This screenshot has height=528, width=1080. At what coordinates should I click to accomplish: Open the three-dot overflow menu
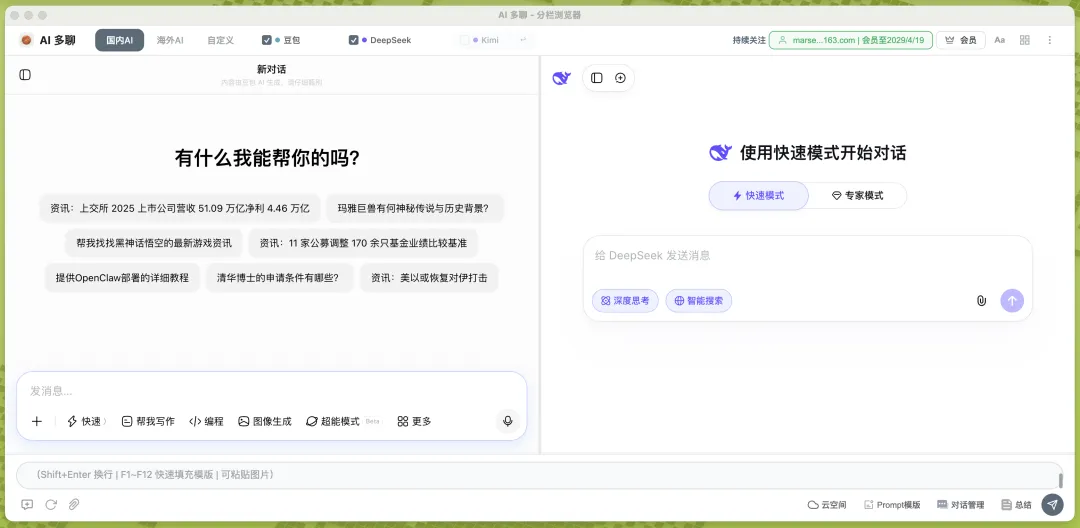(x=1050, y=40)
